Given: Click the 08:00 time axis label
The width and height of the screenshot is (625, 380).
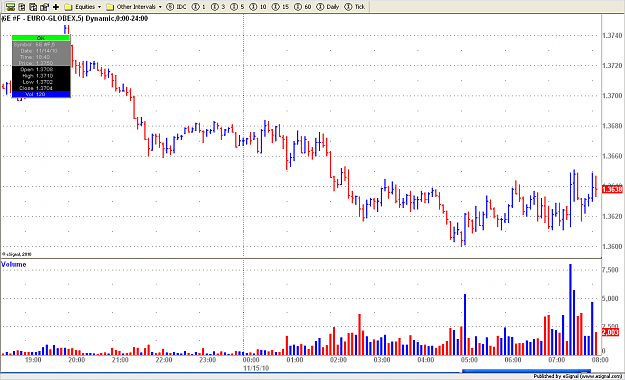Looking at the screenshot, I should pyautogui.click(x=600, y=360).
